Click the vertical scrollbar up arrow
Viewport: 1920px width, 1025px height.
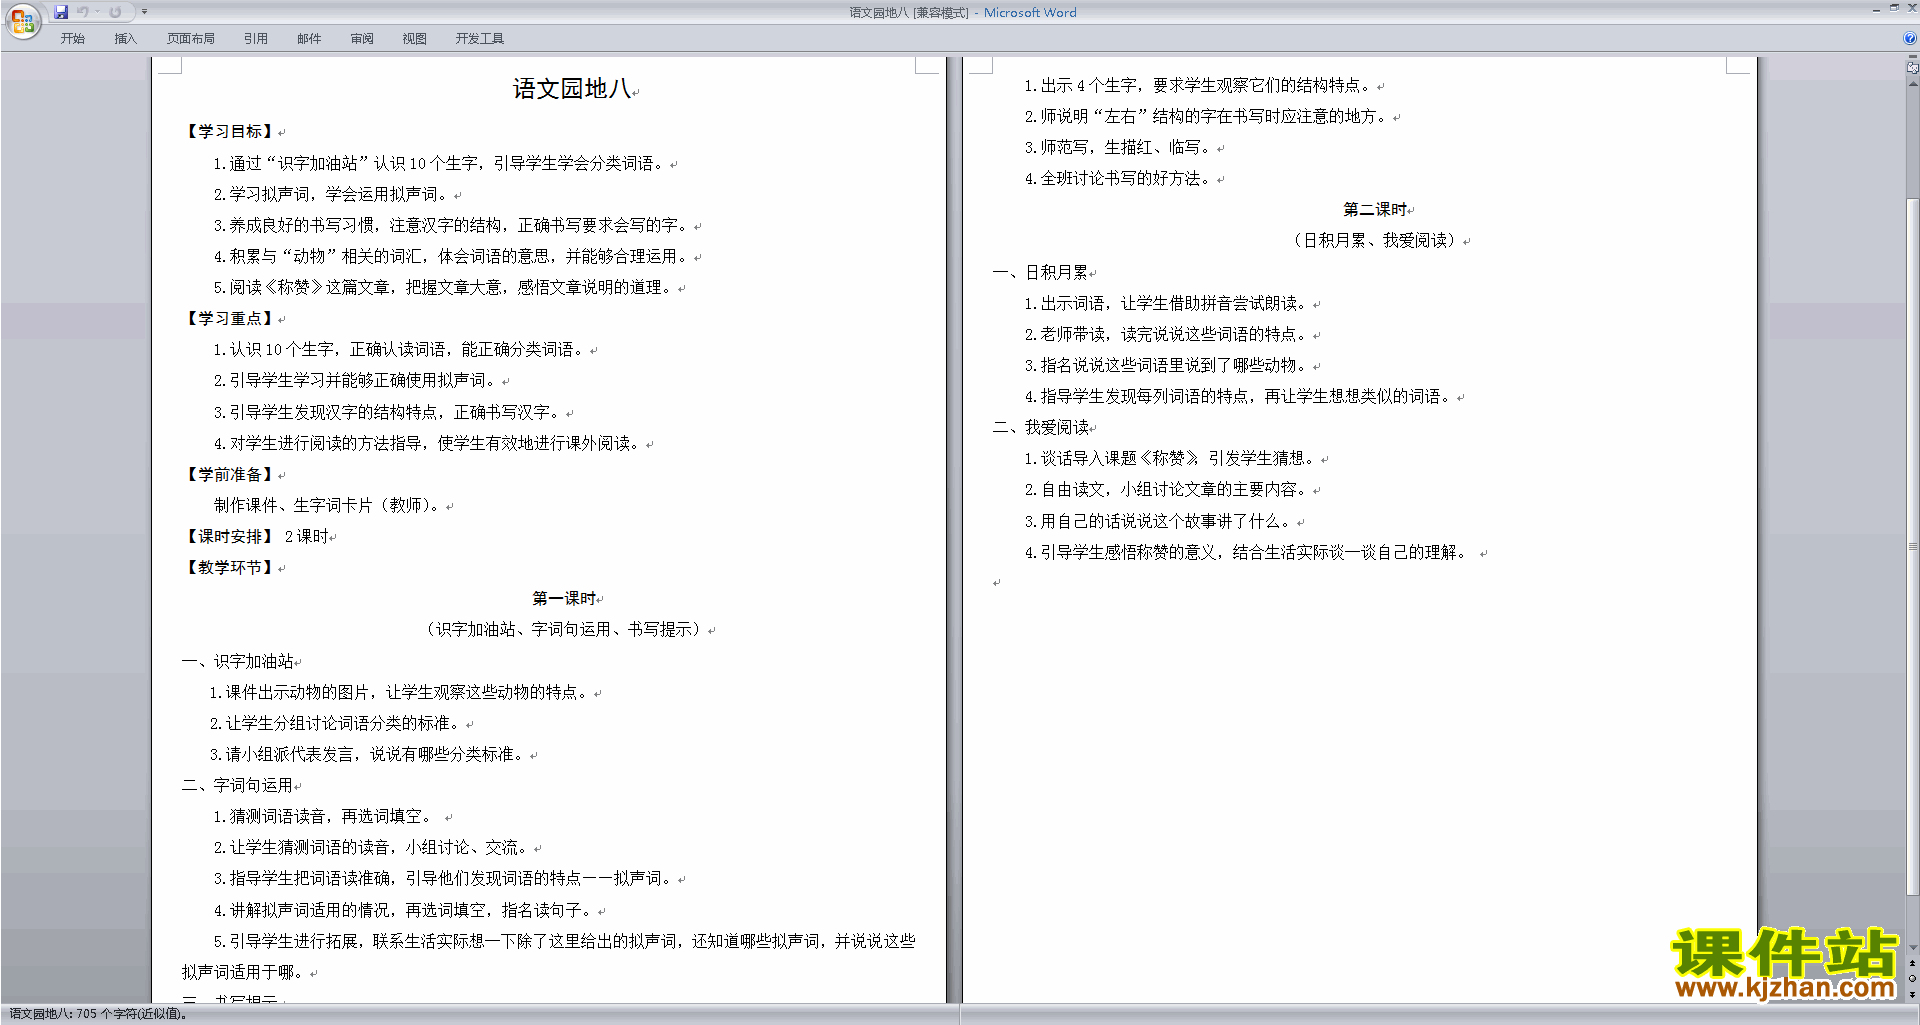coord(1913,84)
